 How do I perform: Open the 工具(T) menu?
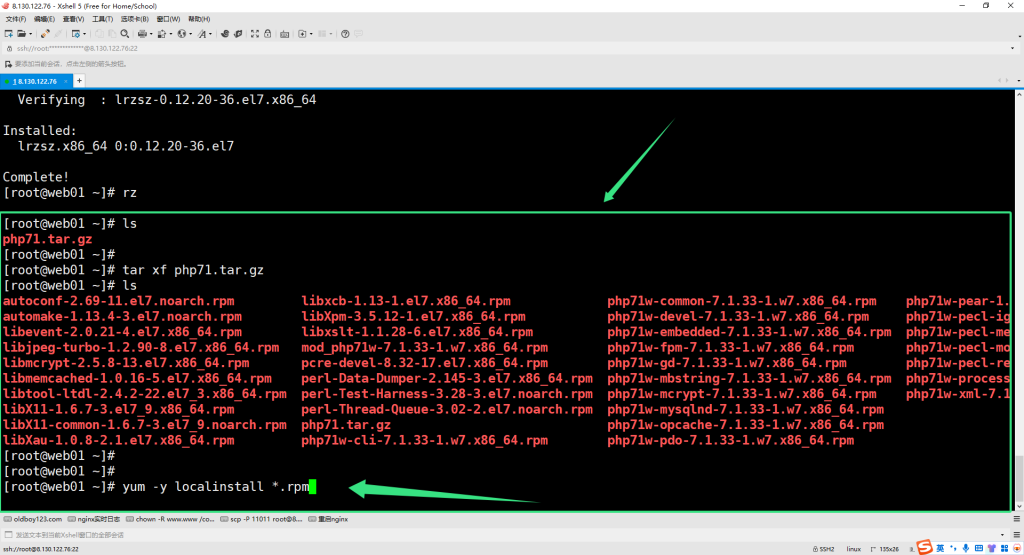tap(102, 19)
